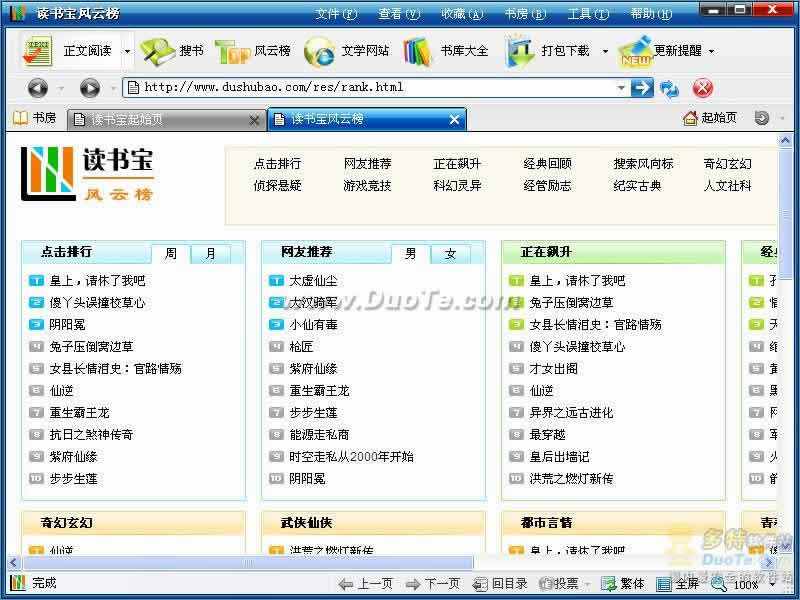Click 回目录 back to contents

click(x=500, y=583)
